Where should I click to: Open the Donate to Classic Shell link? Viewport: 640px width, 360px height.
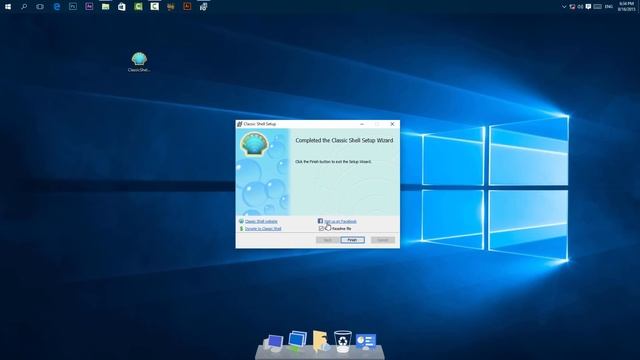click(x=263, y=229)
